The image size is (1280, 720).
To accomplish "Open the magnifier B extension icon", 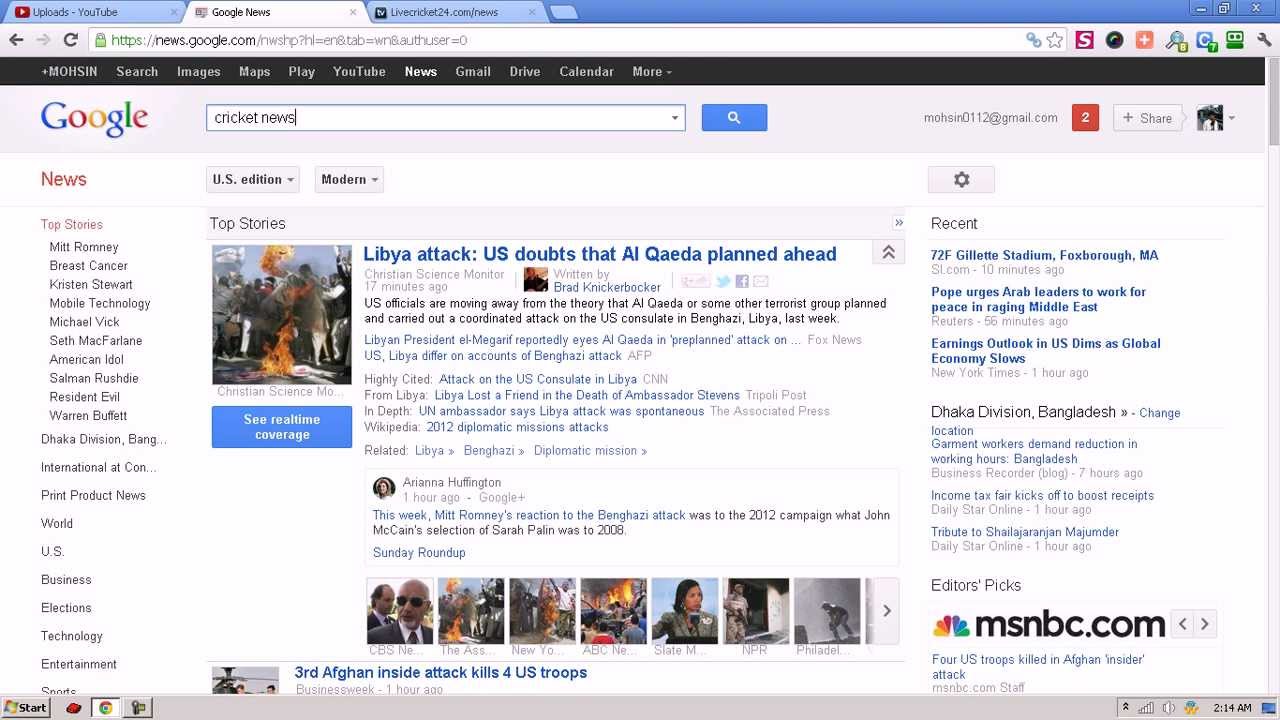I will (x=1176, y=41).
